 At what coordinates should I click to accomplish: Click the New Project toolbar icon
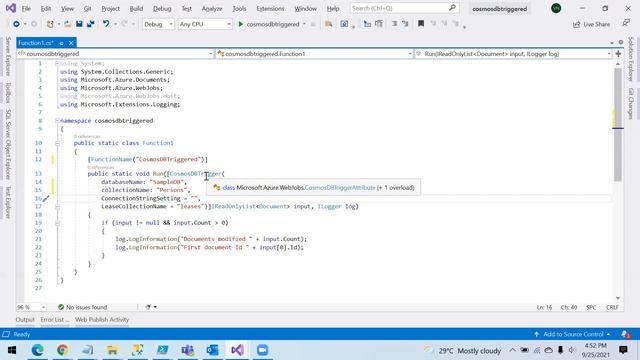[50, 24]
